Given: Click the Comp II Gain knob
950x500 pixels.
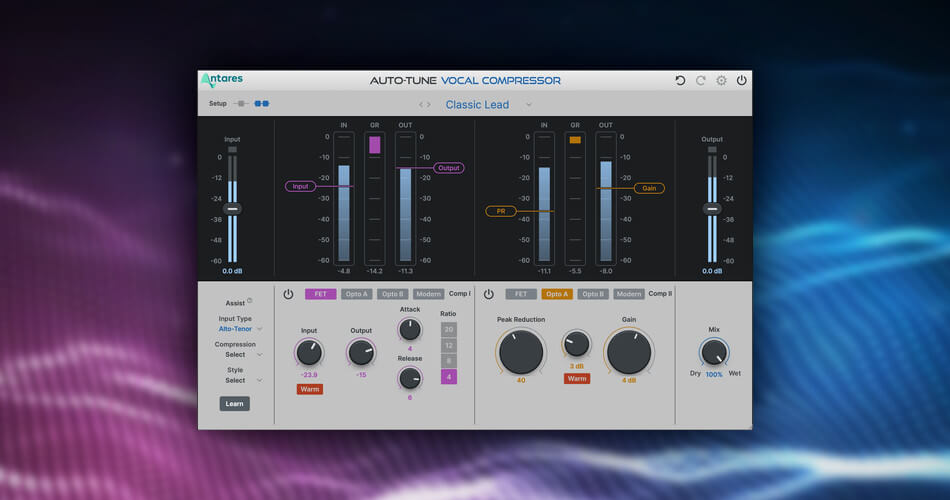Looking at the screenshot, I should click(x=629, y=352).
